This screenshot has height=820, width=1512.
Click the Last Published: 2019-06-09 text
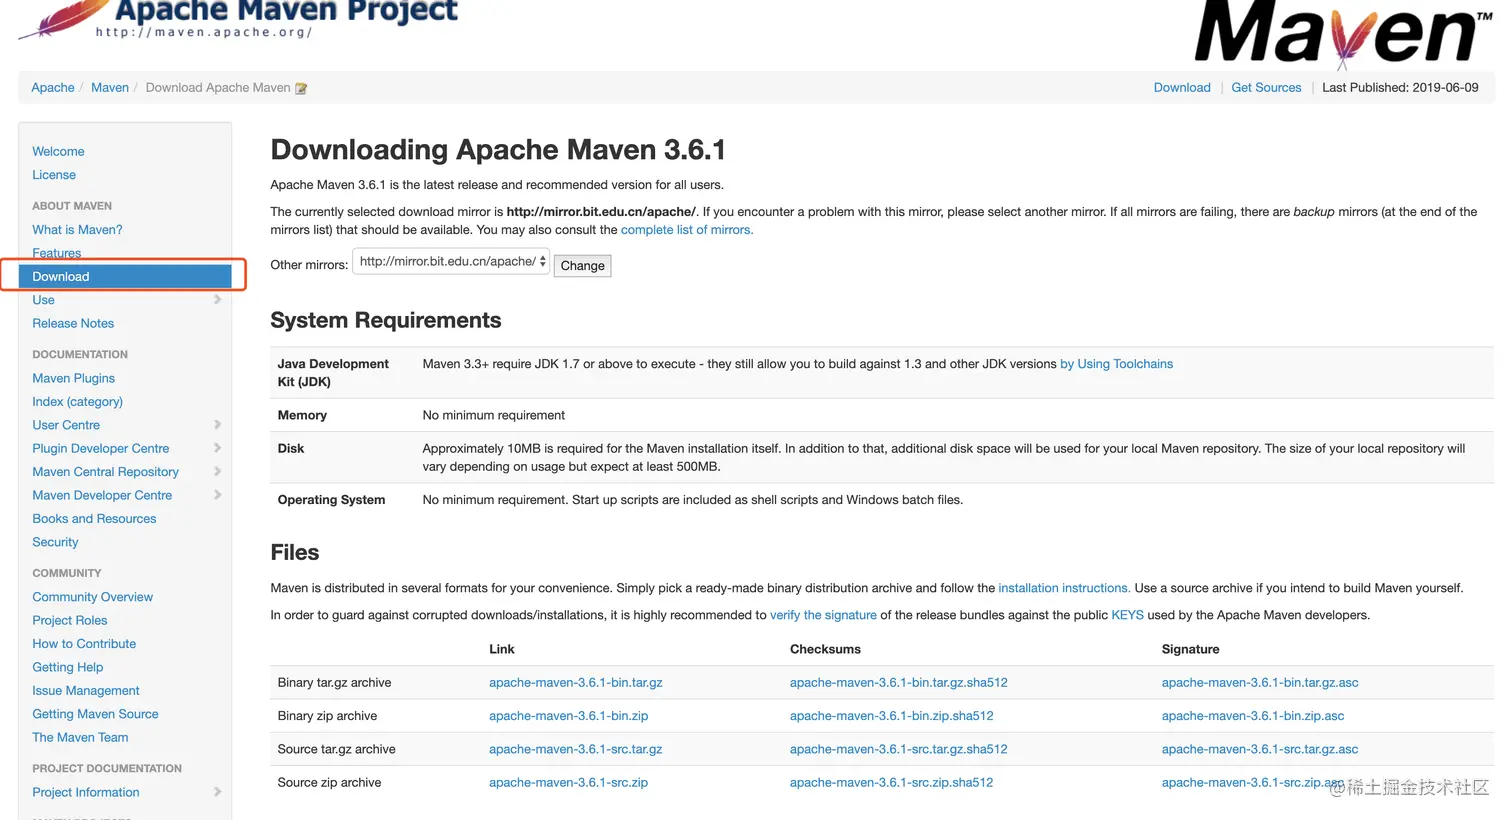1400,88
